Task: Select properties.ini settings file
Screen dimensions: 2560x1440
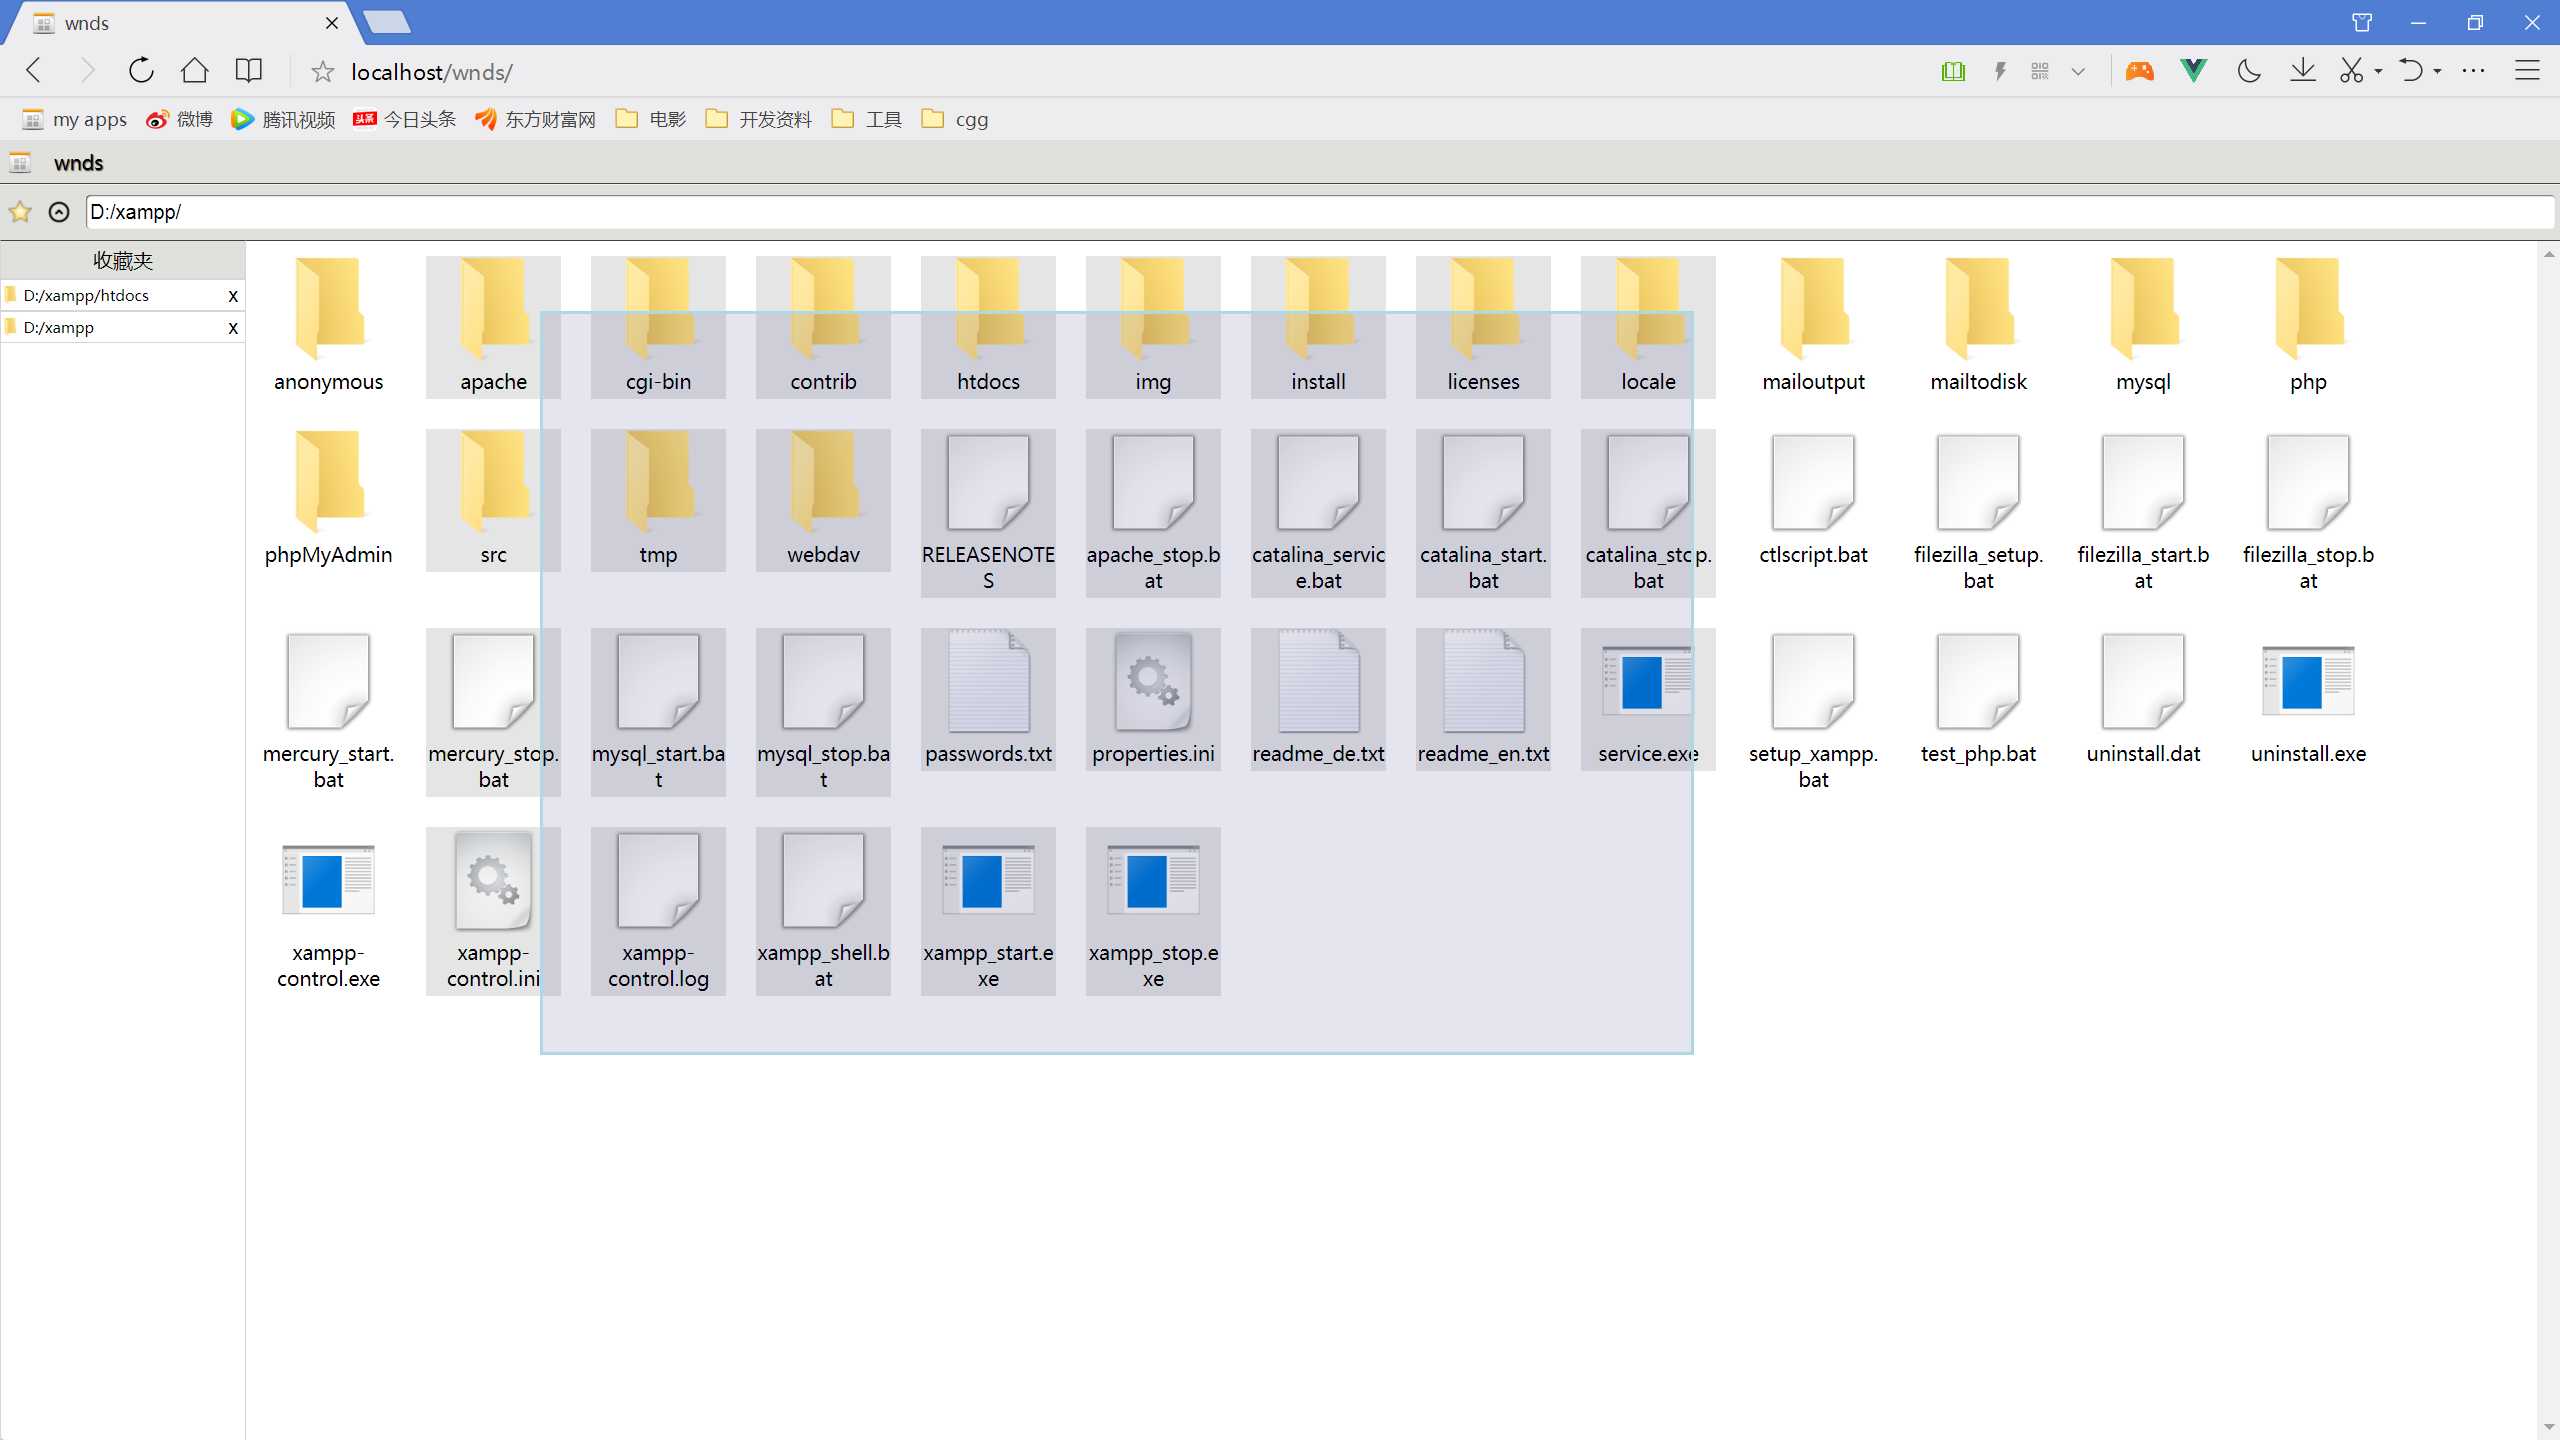Action: (1153, 699)
